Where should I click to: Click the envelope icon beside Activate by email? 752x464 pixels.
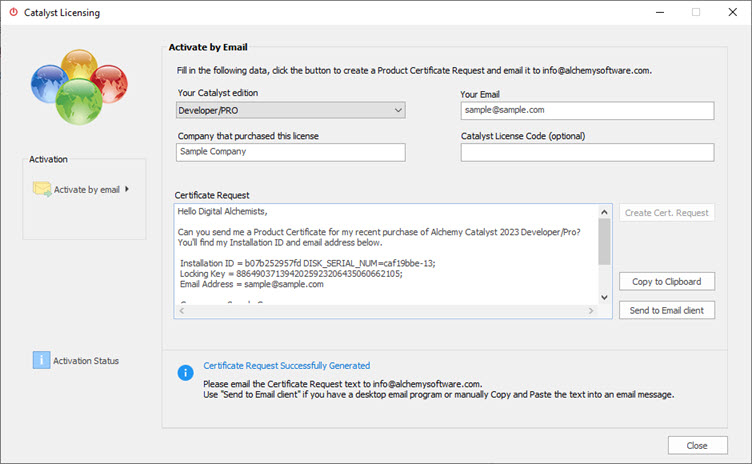click(x=41, y=188)
